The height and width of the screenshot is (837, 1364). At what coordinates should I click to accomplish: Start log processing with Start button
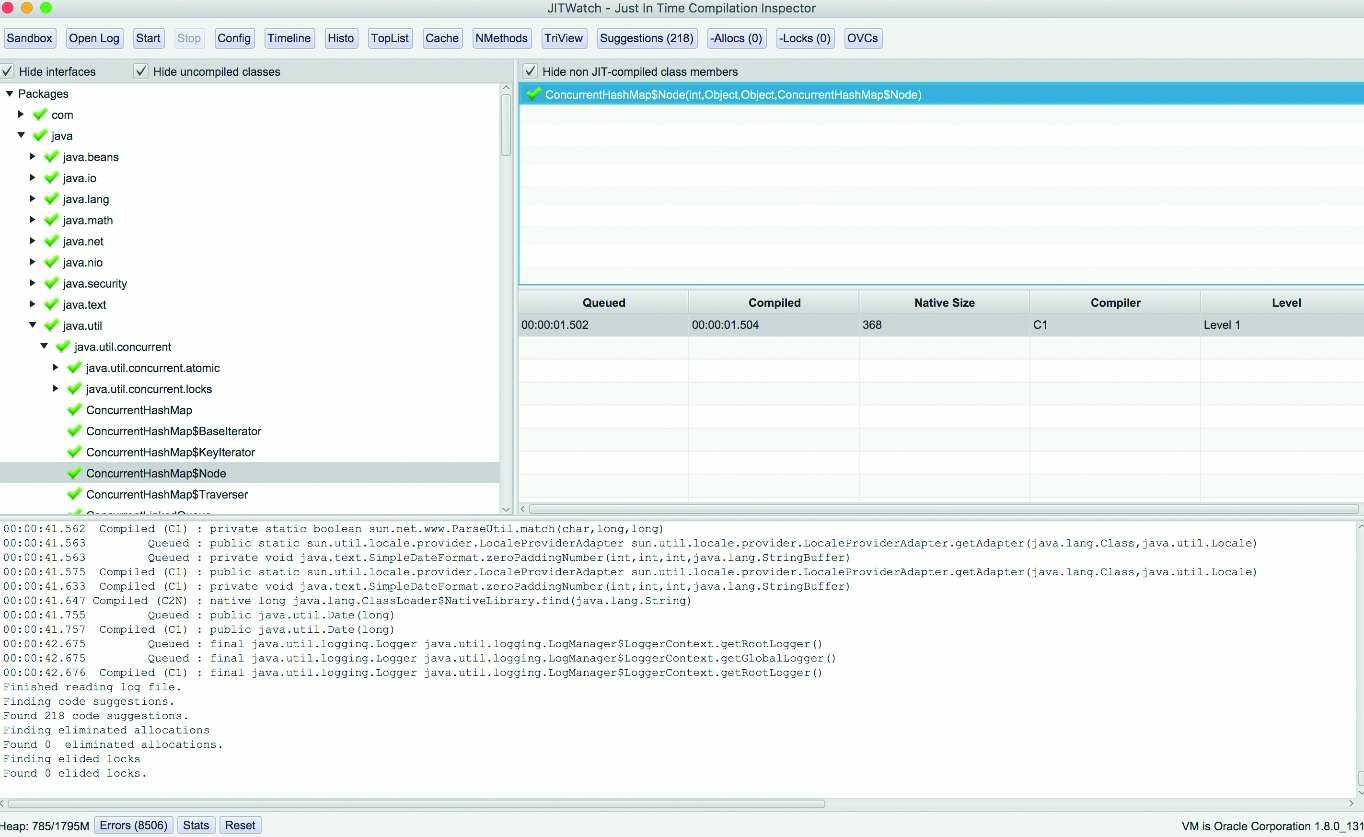point(148,38)
